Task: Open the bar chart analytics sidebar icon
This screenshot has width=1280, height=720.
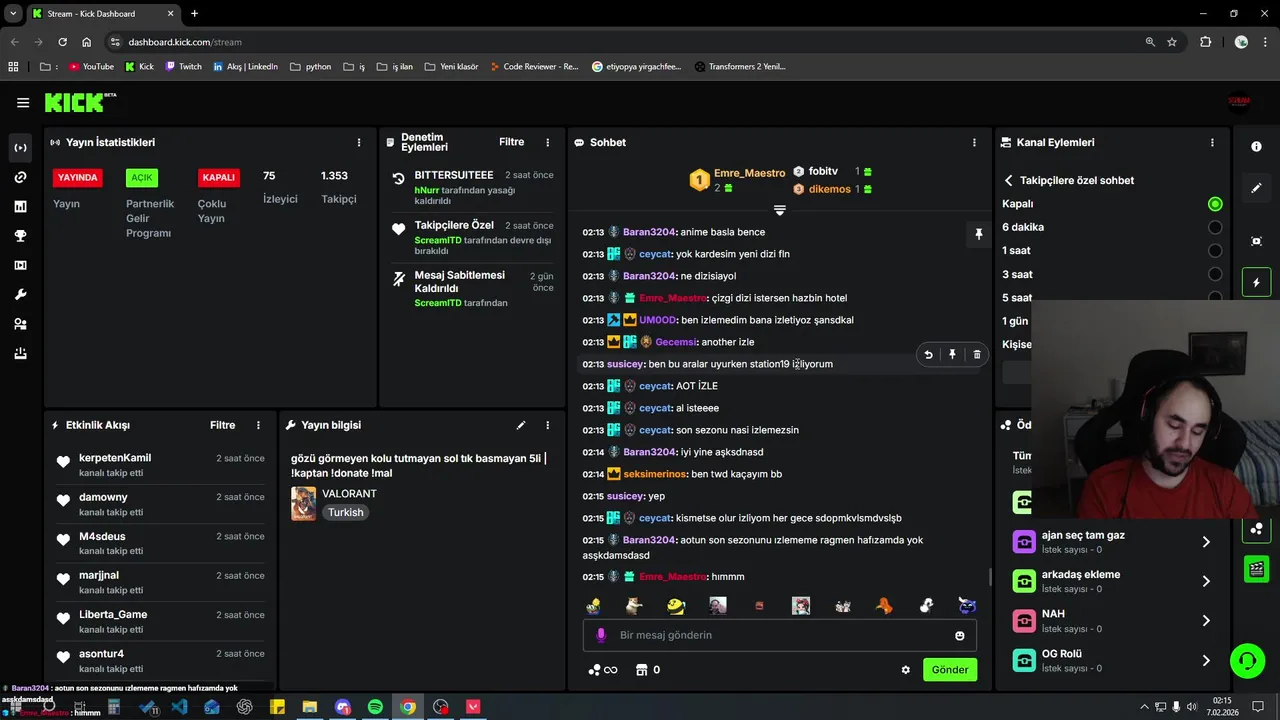Action: coord(20,207)
